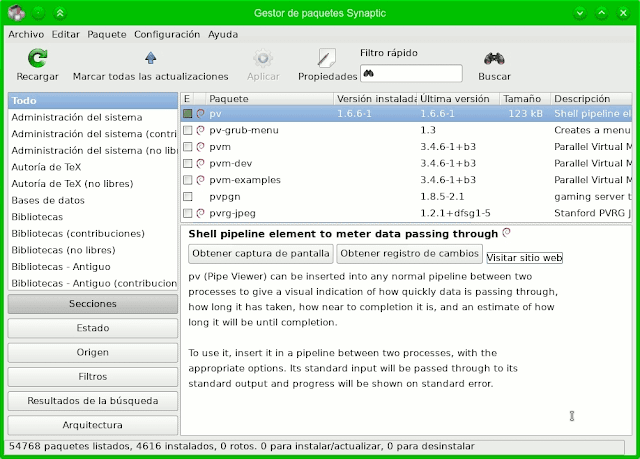Open the Configuración menu
640x459 pixels.
167,34
